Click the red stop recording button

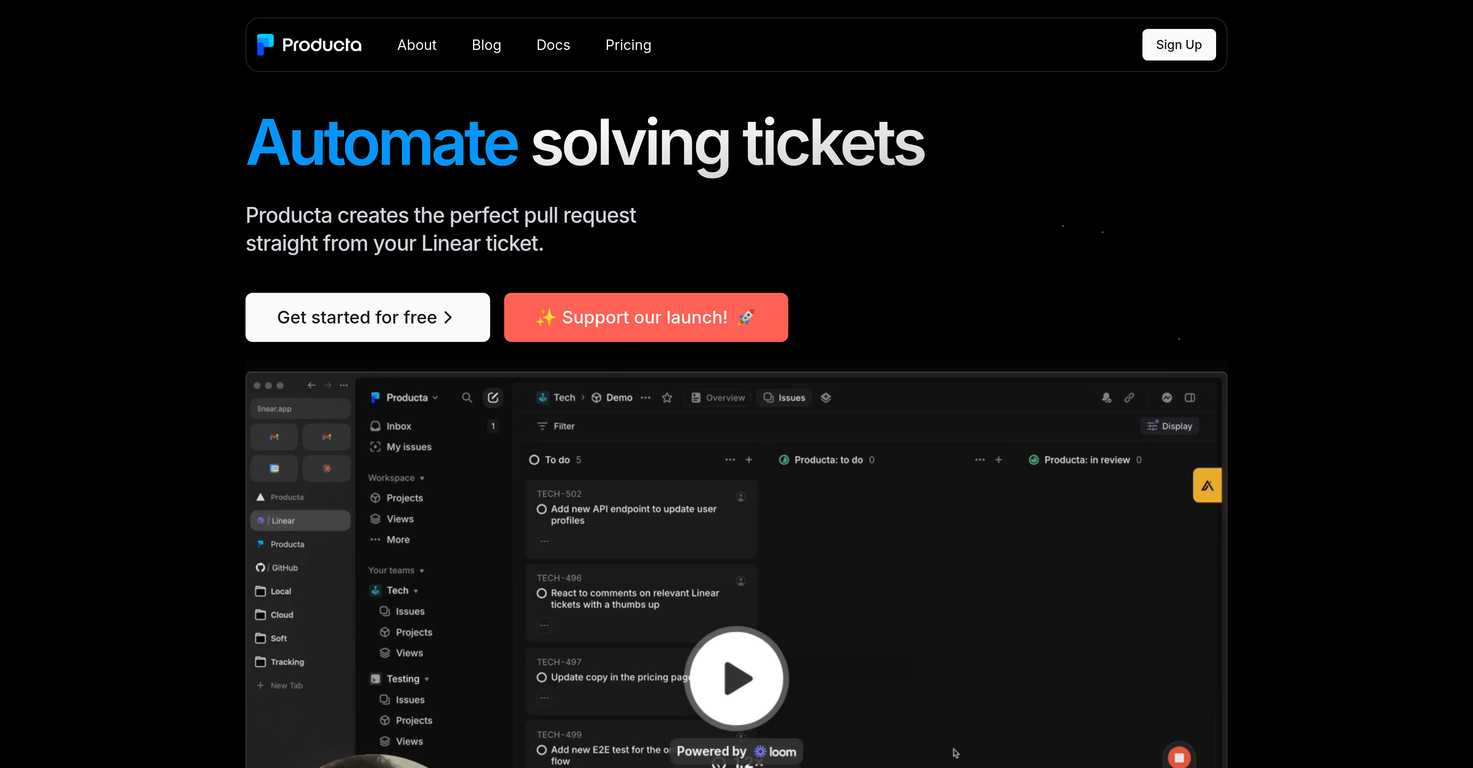coord(1179,757)
